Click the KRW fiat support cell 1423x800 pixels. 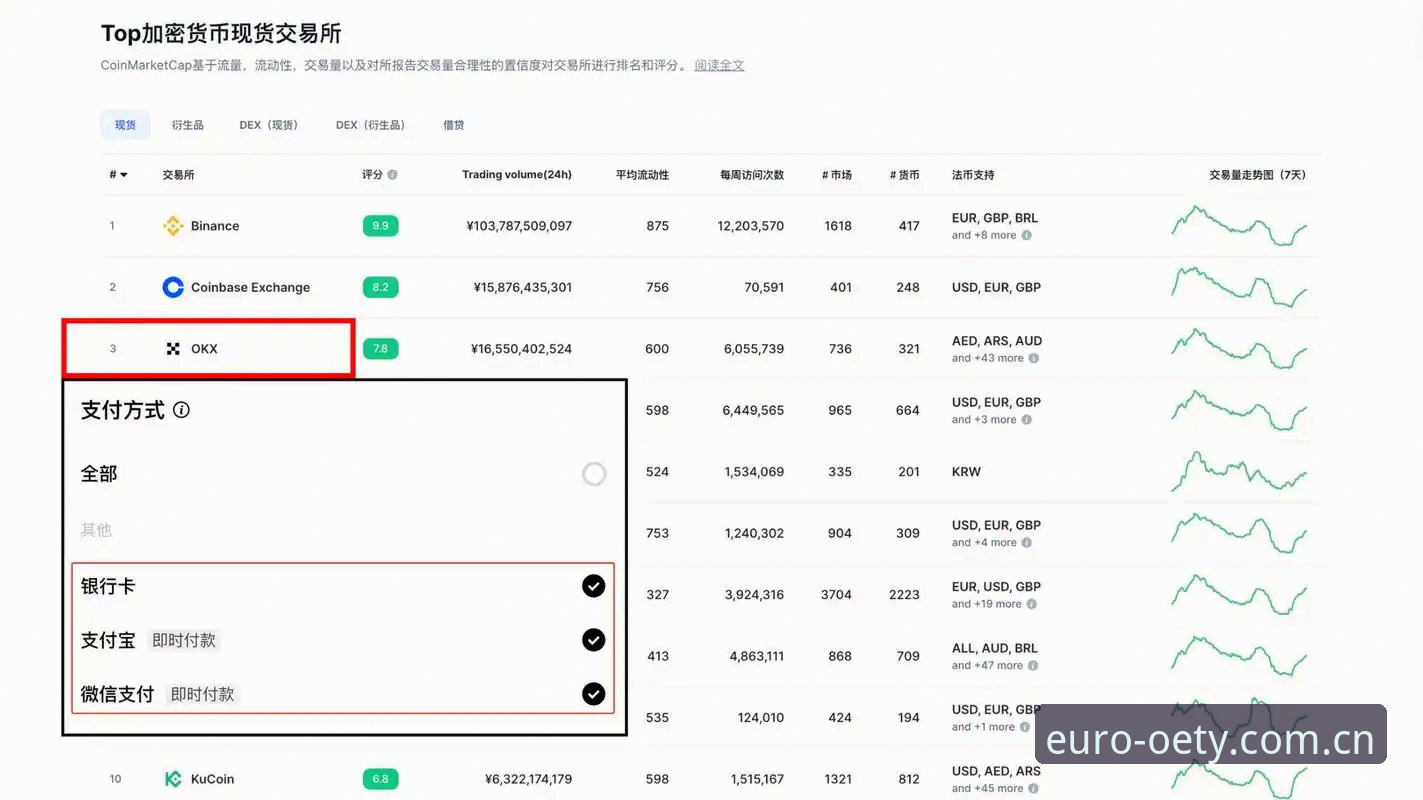point(966,472)
